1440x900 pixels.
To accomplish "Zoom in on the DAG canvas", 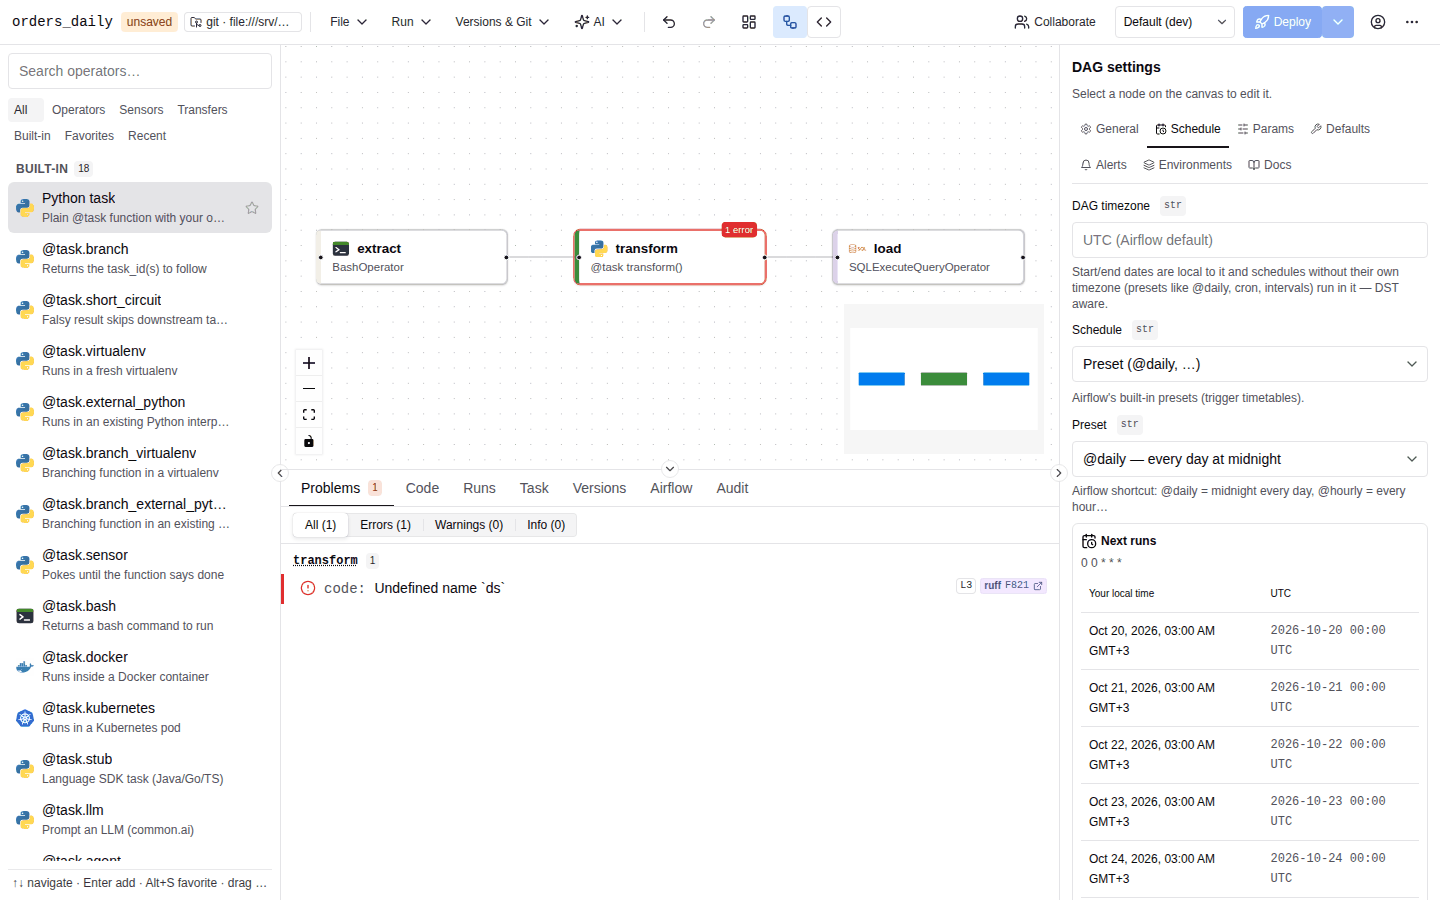I will coord(309,363).
